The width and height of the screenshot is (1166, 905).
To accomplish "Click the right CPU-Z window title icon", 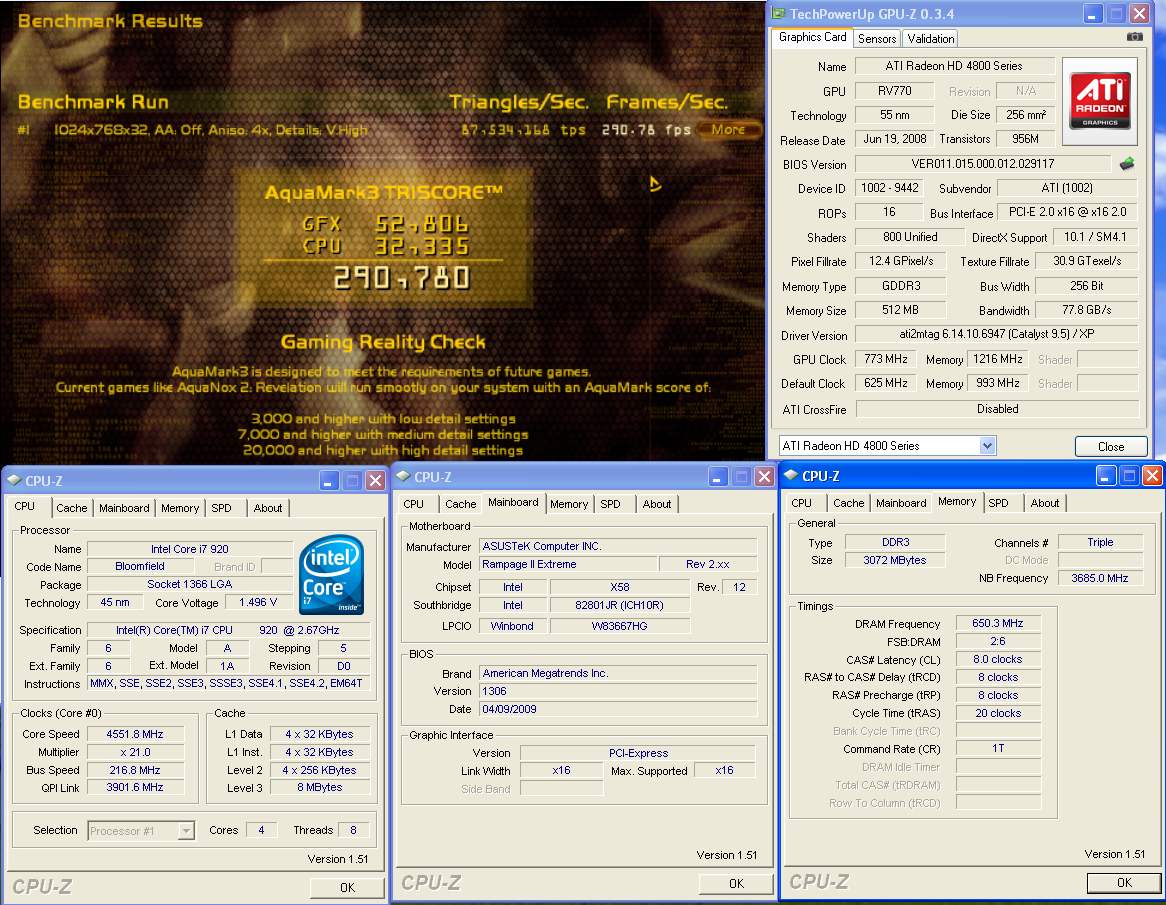I will [x=791, y=476].
